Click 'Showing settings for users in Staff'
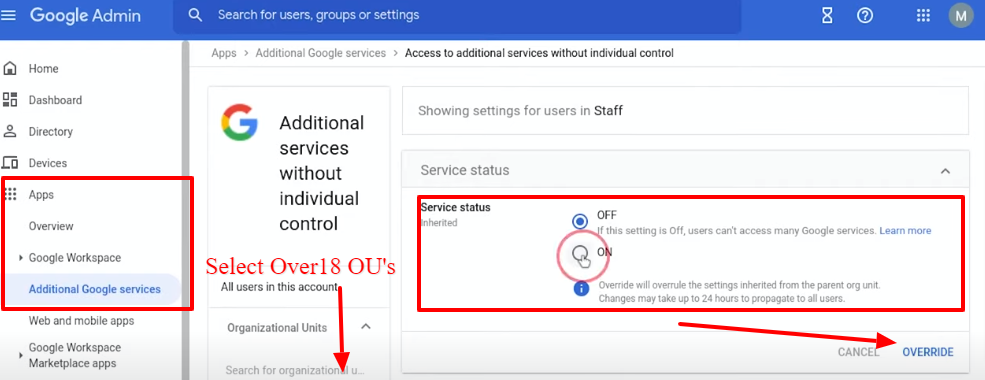Image resolution: width=985 pixels, height=380 pixels. tap(520, 111)
